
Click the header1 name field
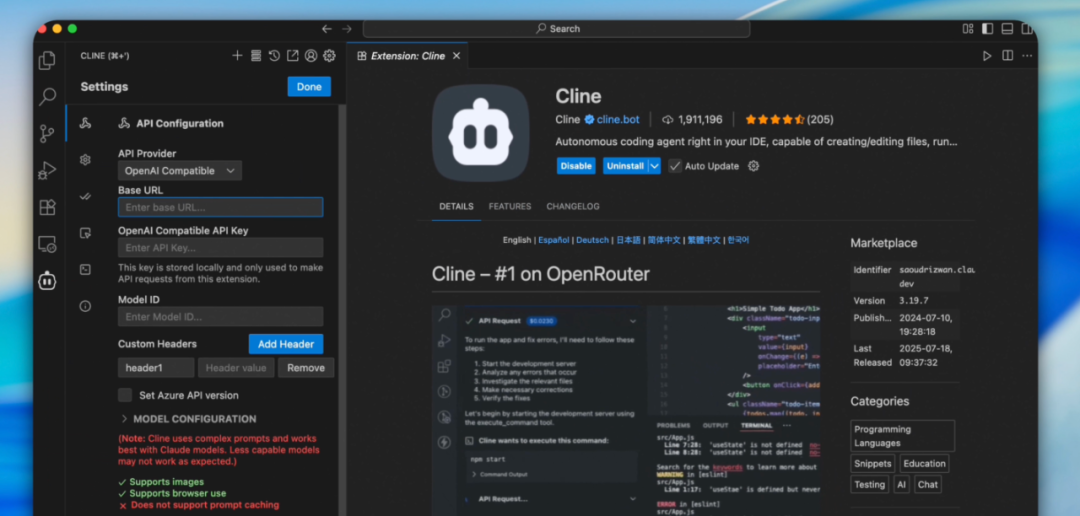pos(156,368)
